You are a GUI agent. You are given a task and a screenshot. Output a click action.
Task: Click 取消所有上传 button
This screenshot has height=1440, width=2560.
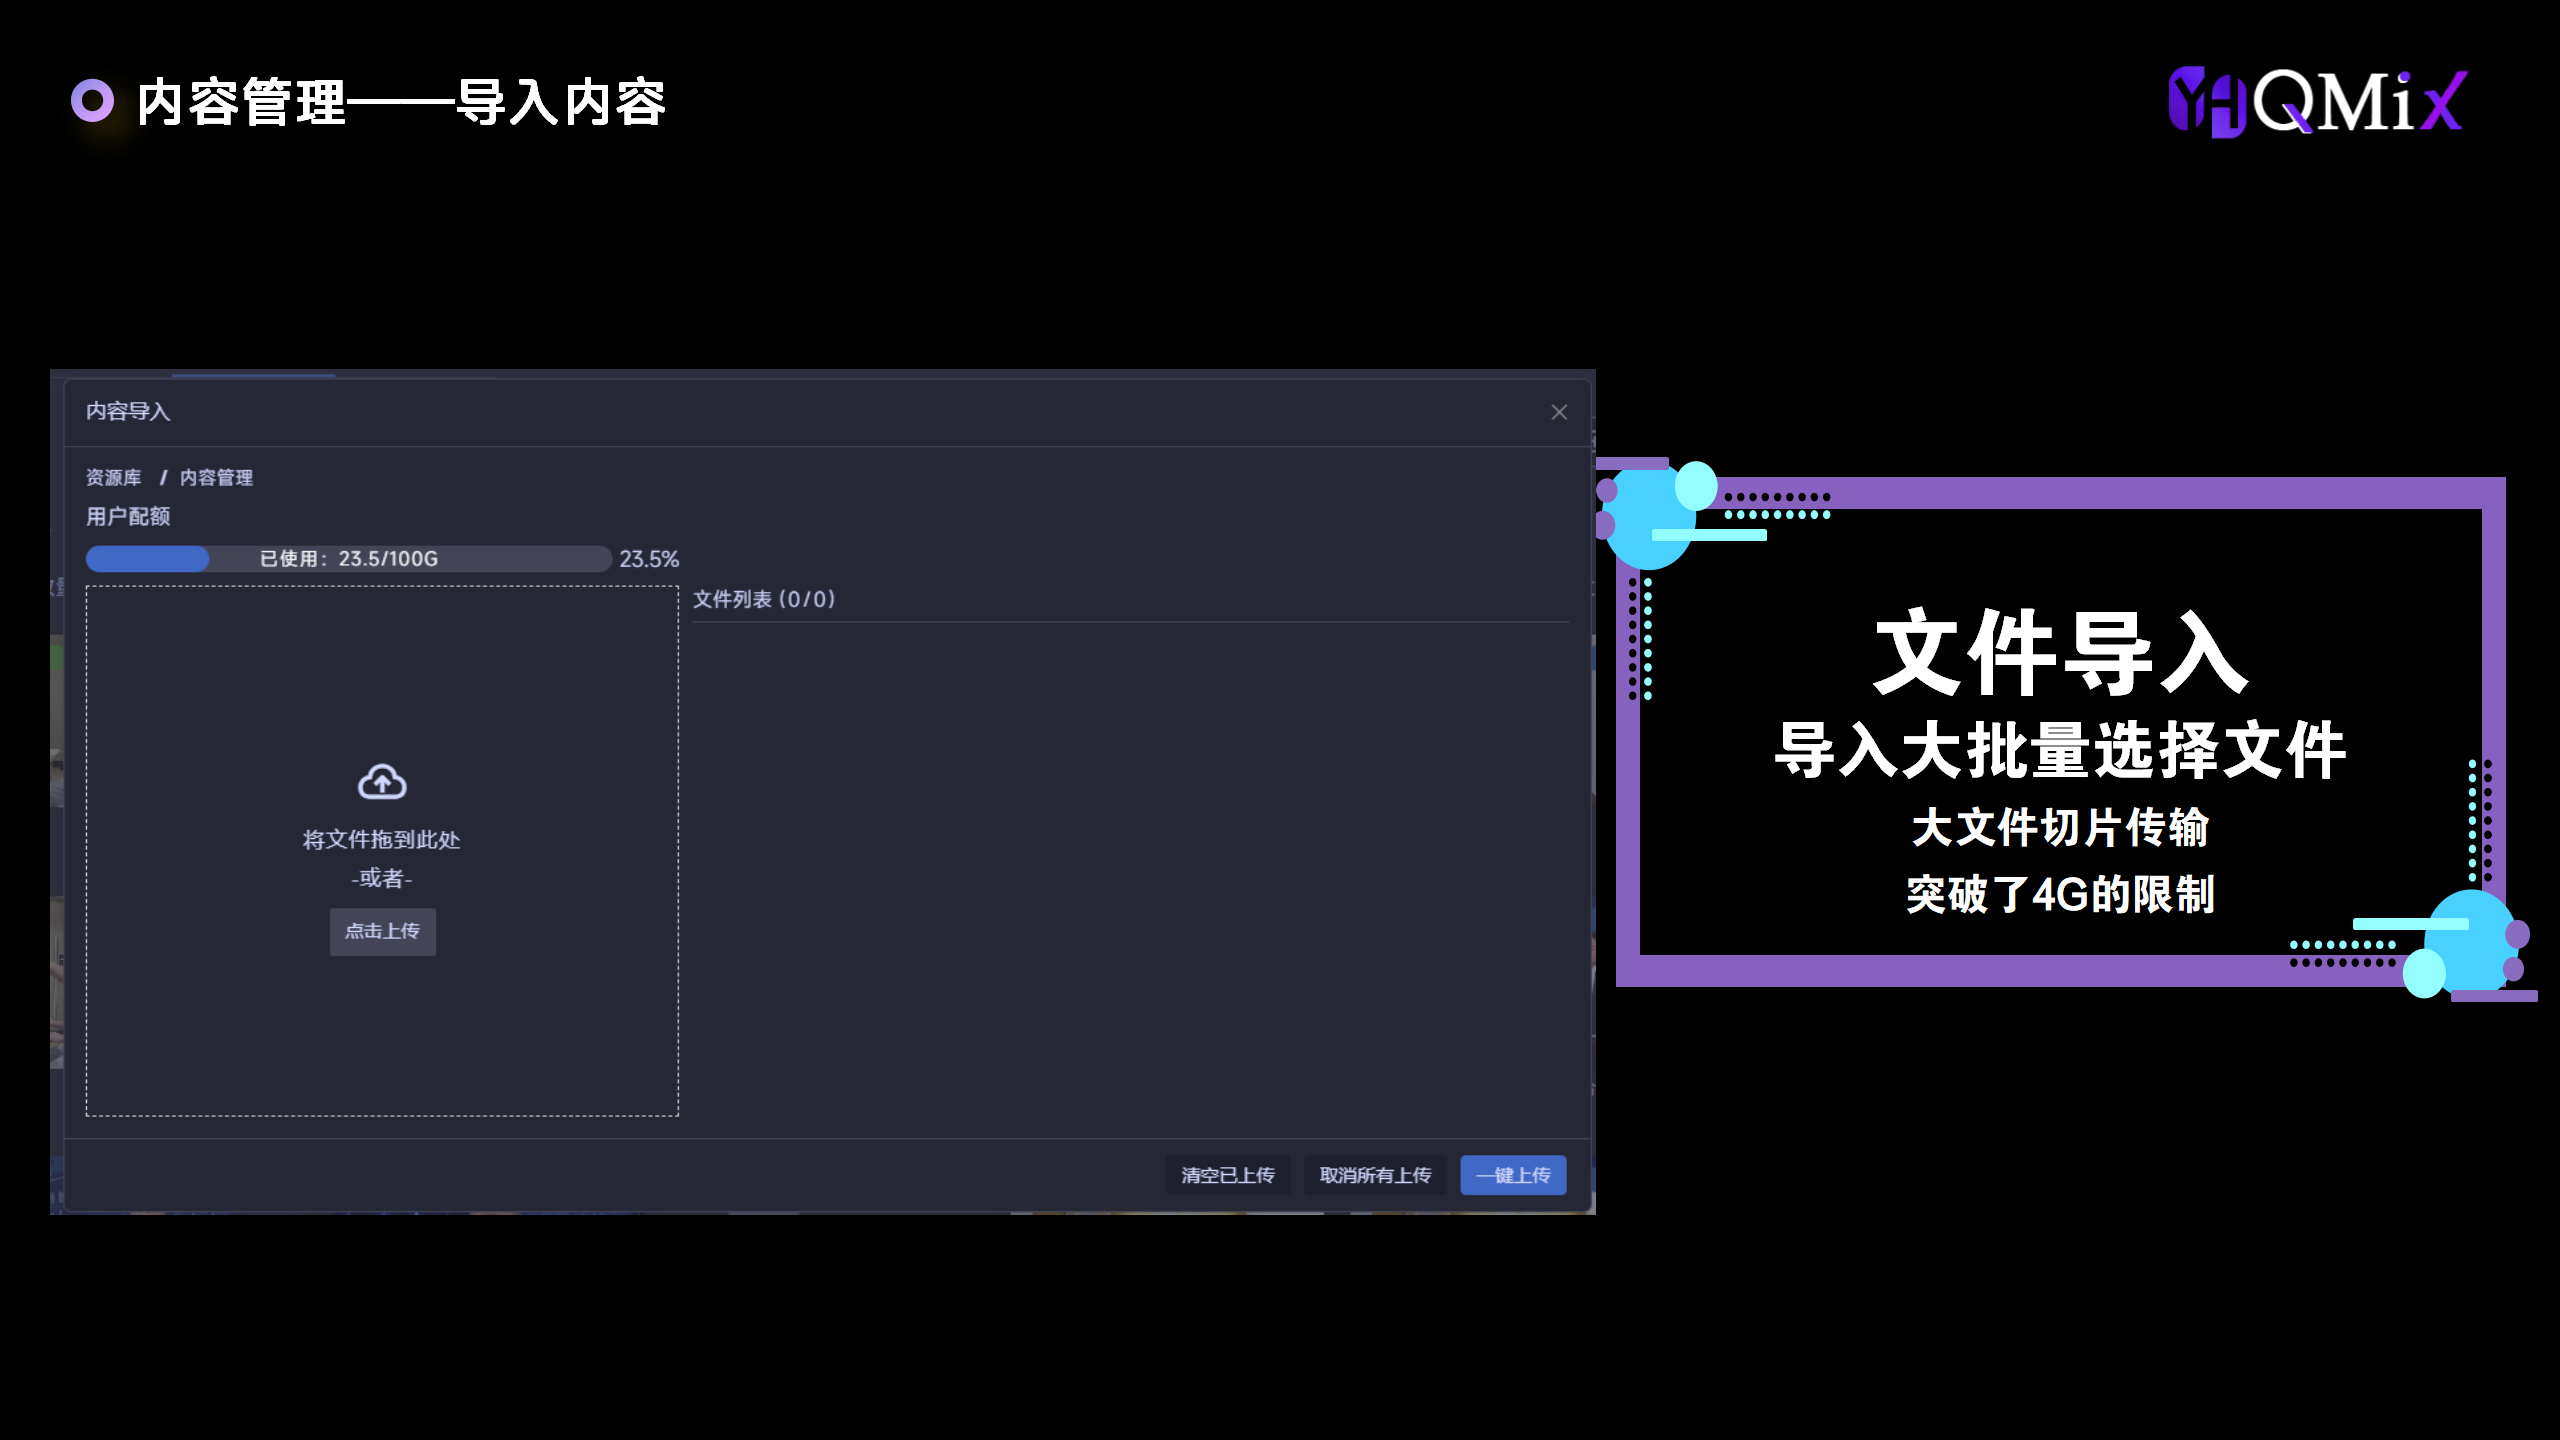click(x=1375, y=1175)
